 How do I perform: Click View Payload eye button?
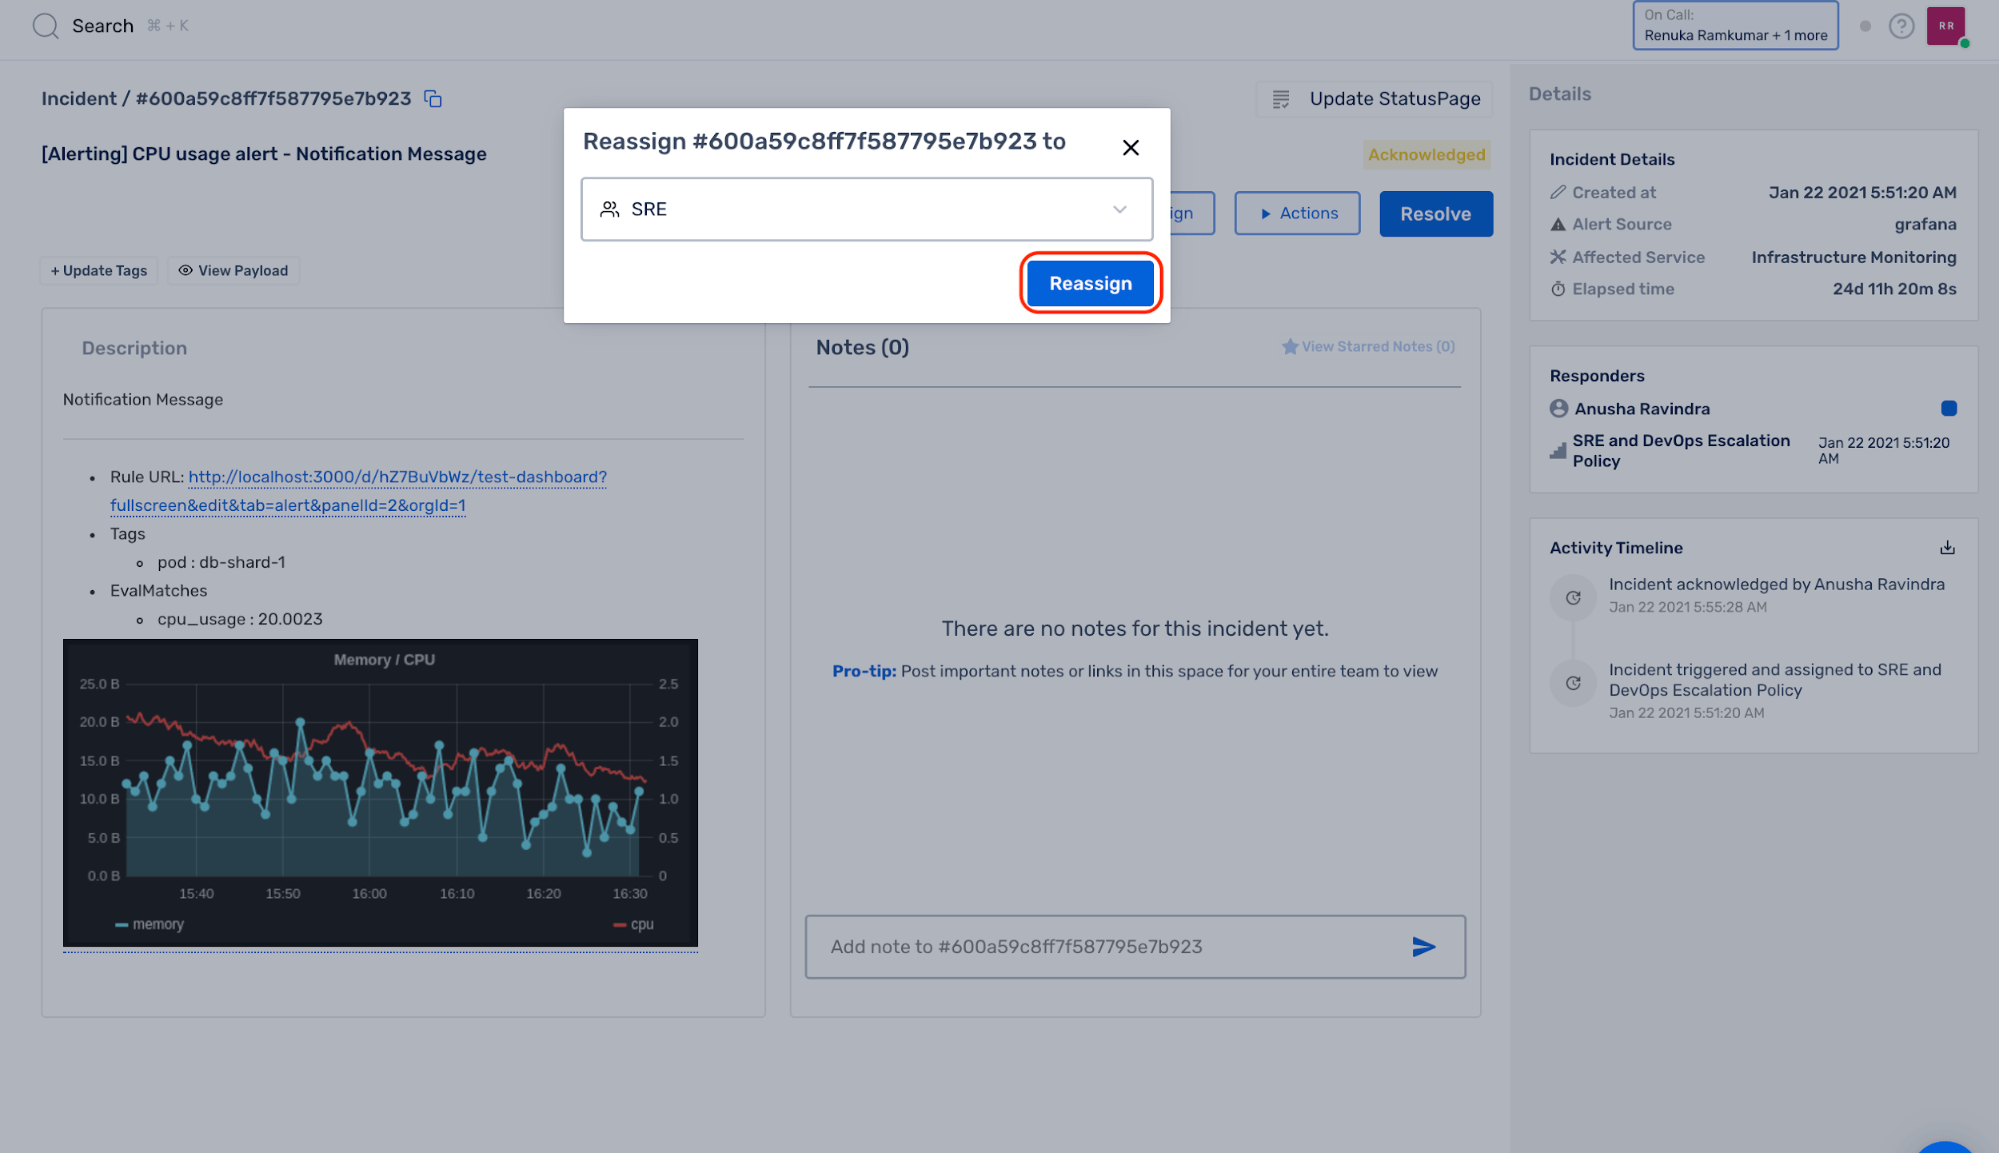tap(234, 271)
